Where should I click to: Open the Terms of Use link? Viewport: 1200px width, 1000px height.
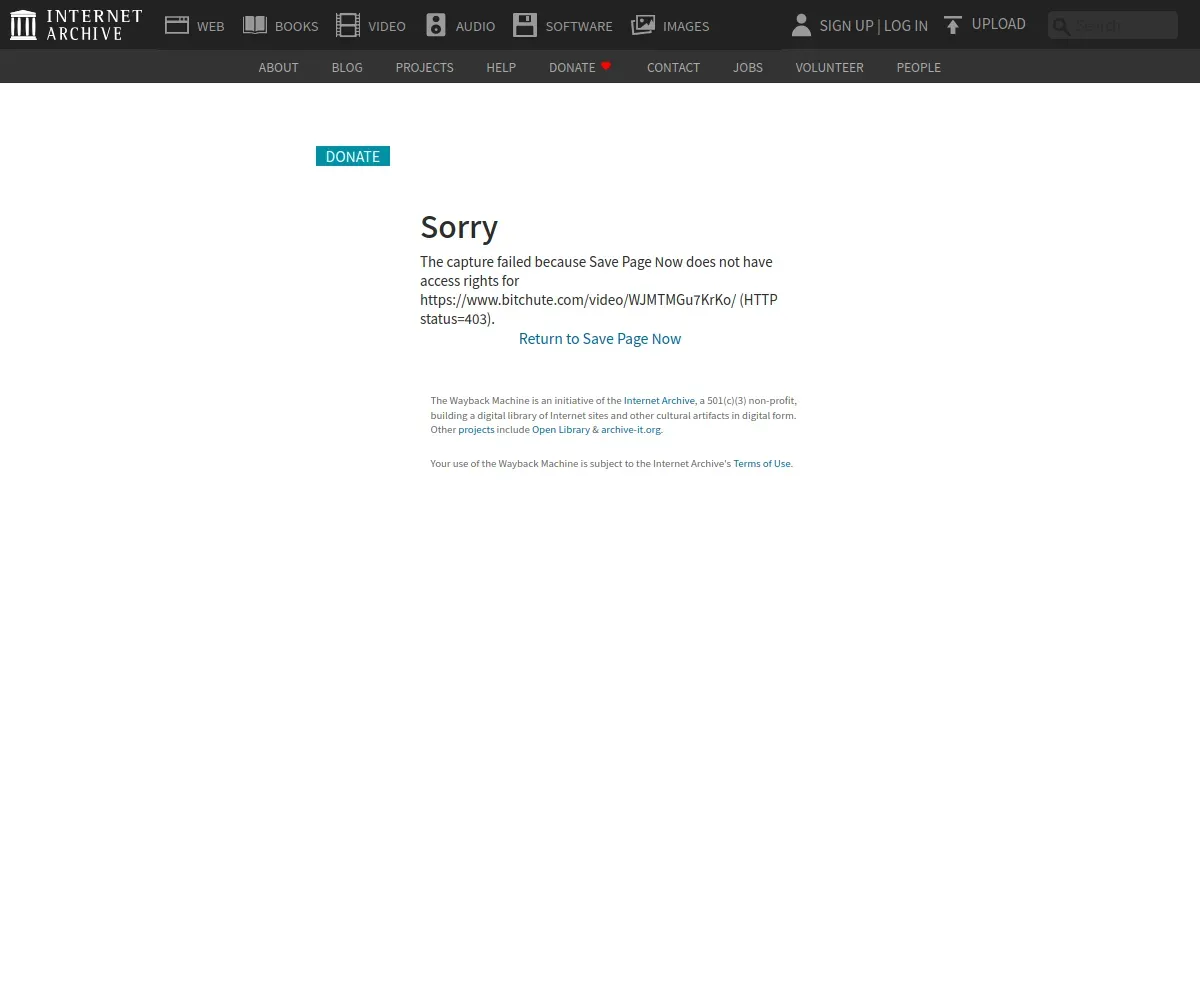coord(762,463)
